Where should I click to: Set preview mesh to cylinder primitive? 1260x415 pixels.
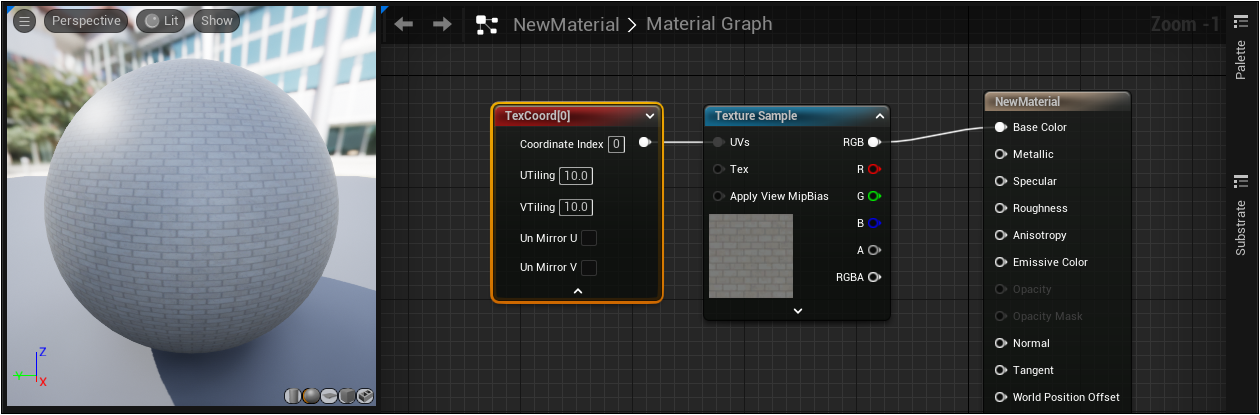tap(292, 396)
